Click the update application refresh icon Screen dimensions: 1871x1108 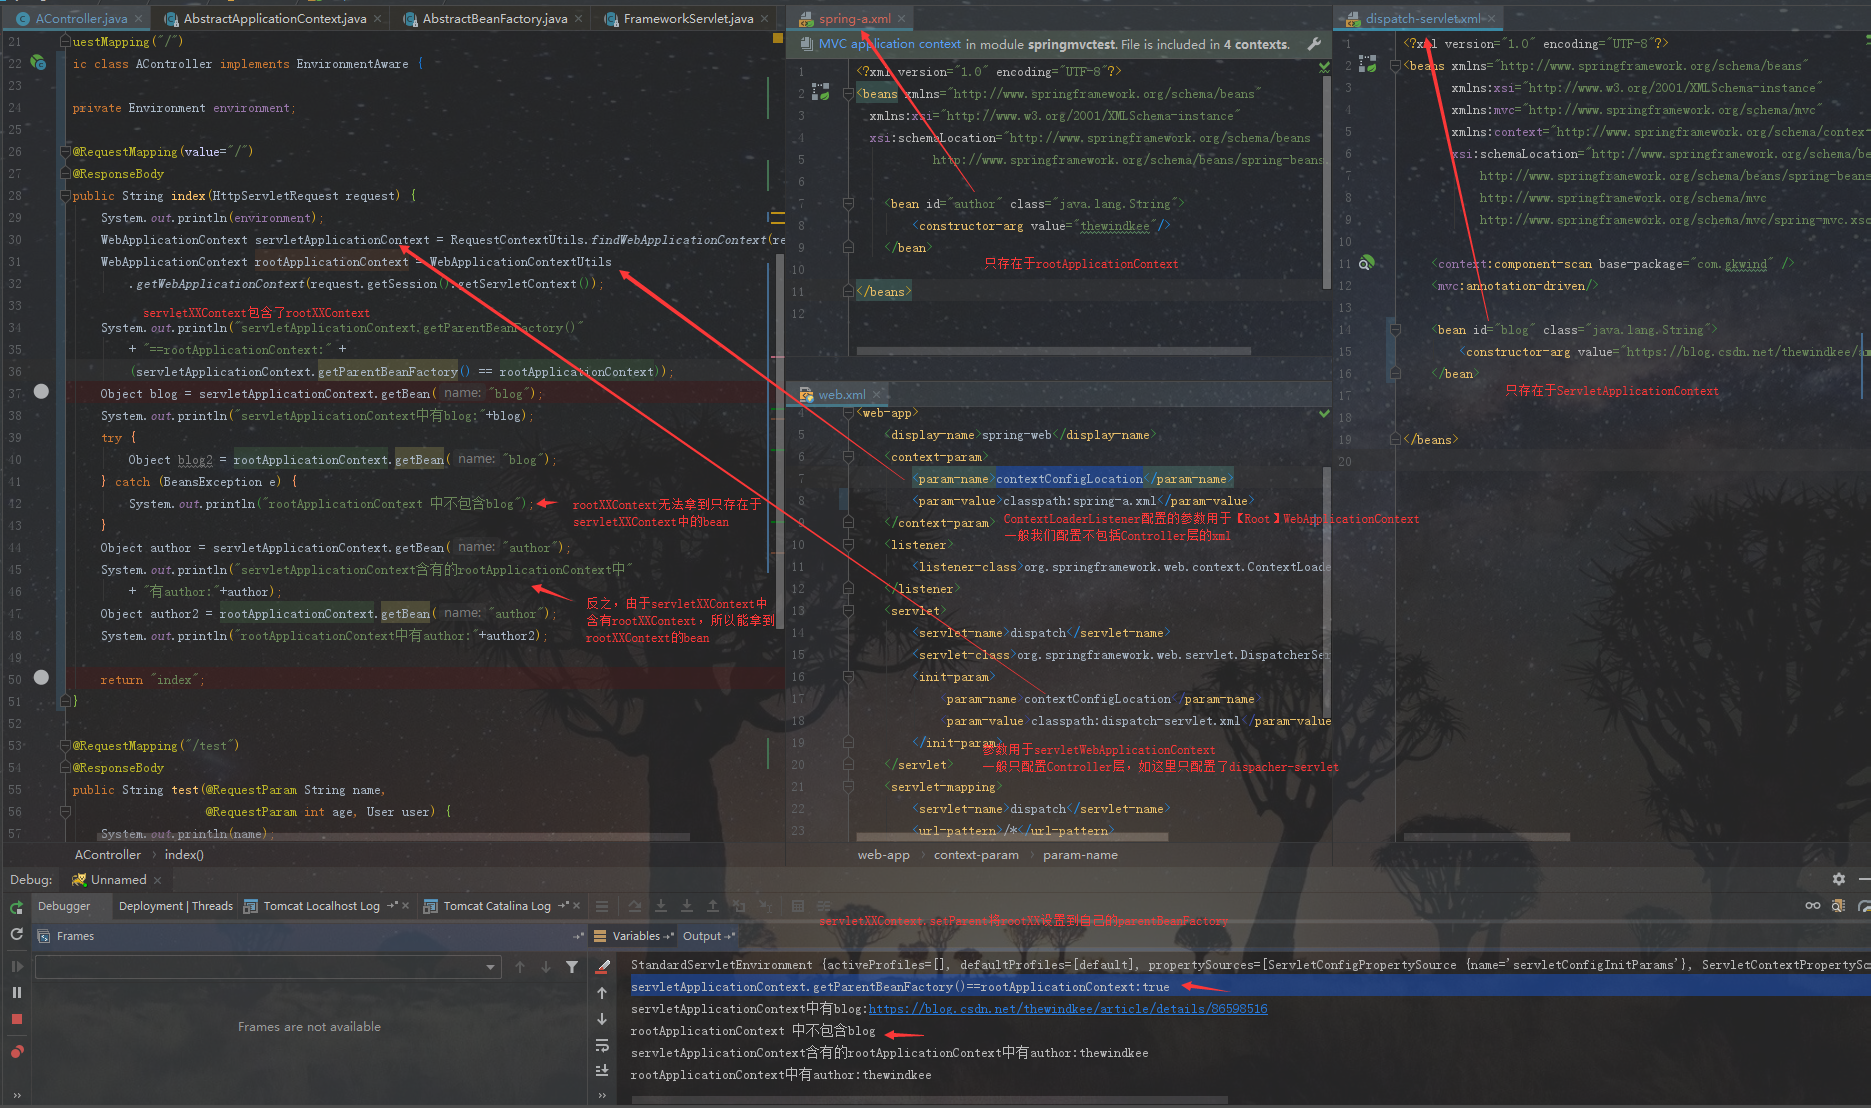point(17,934)
